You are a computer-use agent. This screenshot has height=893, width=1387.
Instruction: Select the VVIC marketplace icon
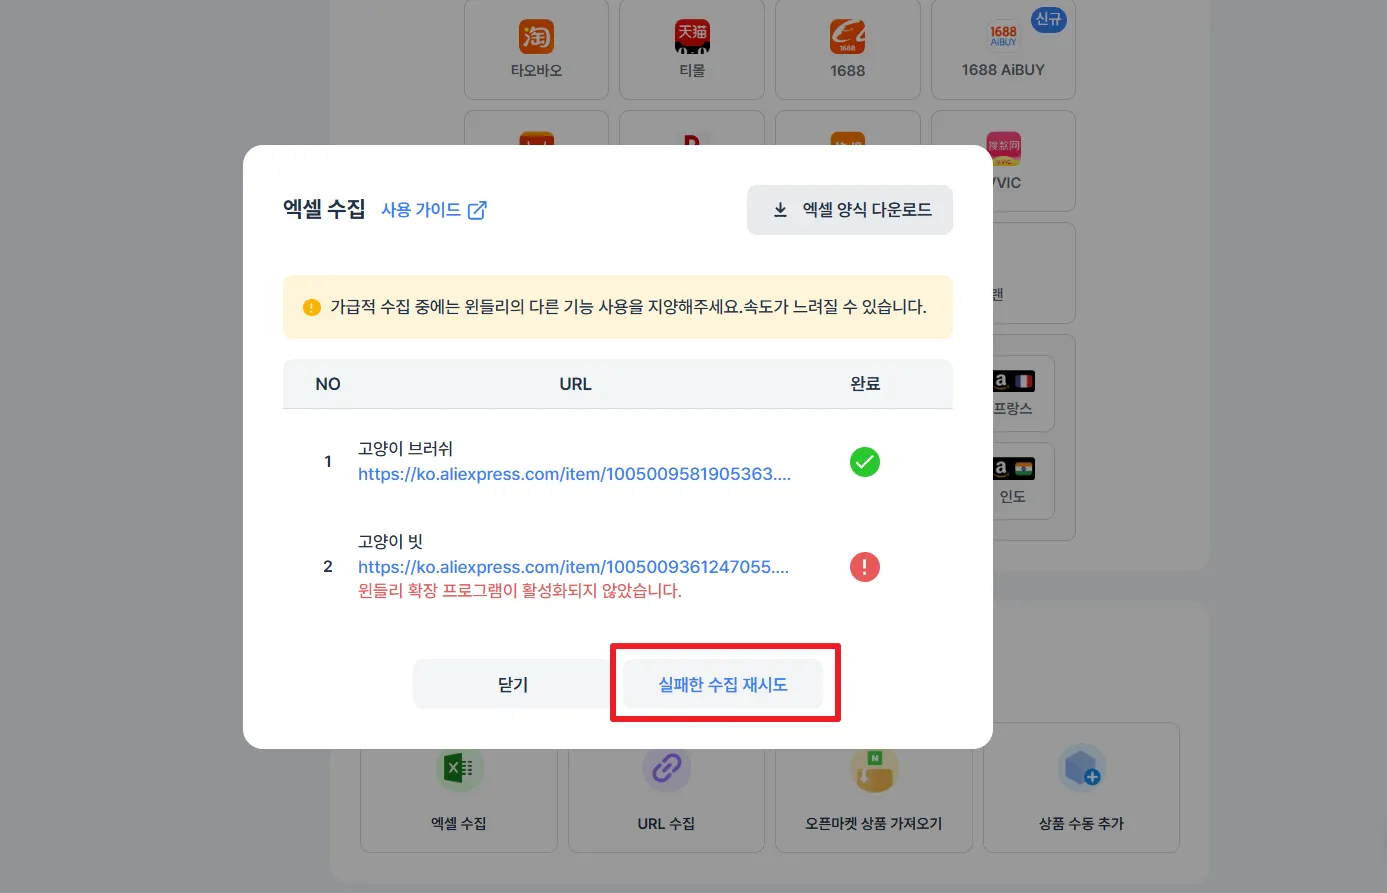[1003, 150]
